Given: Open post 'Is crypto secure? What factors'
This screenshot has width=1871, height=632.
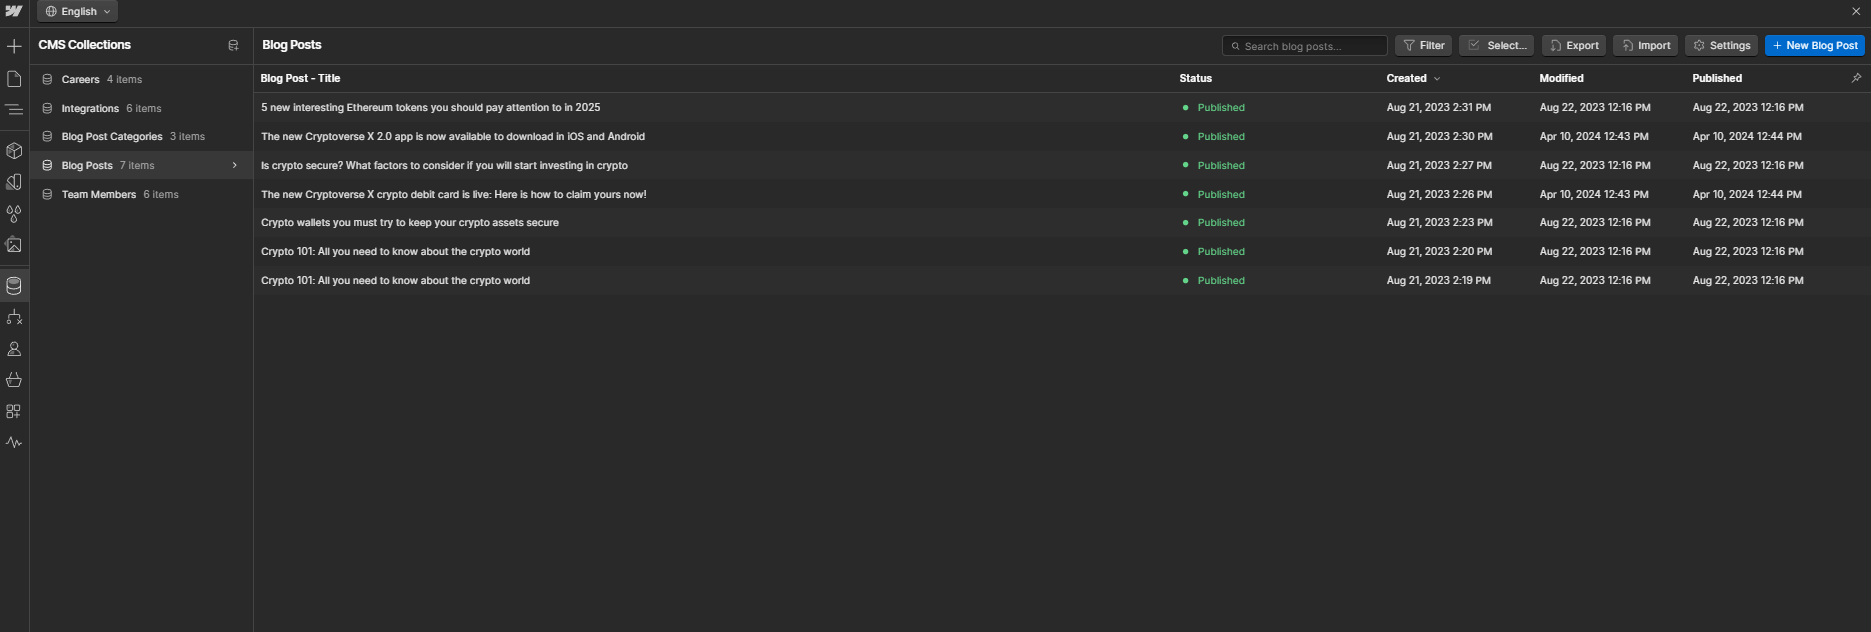Looking at the screenshot, I should pyautogui.click(x=444, y=165).
